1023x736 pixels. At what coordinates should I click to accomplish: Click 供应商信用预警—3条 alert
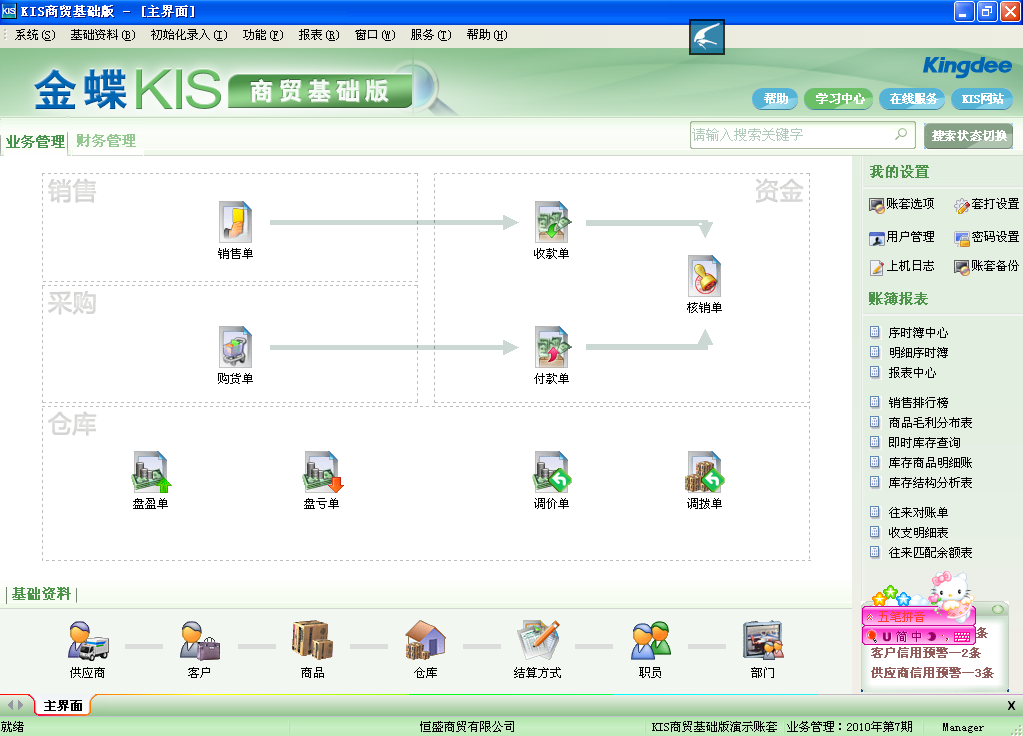point(932,673)
